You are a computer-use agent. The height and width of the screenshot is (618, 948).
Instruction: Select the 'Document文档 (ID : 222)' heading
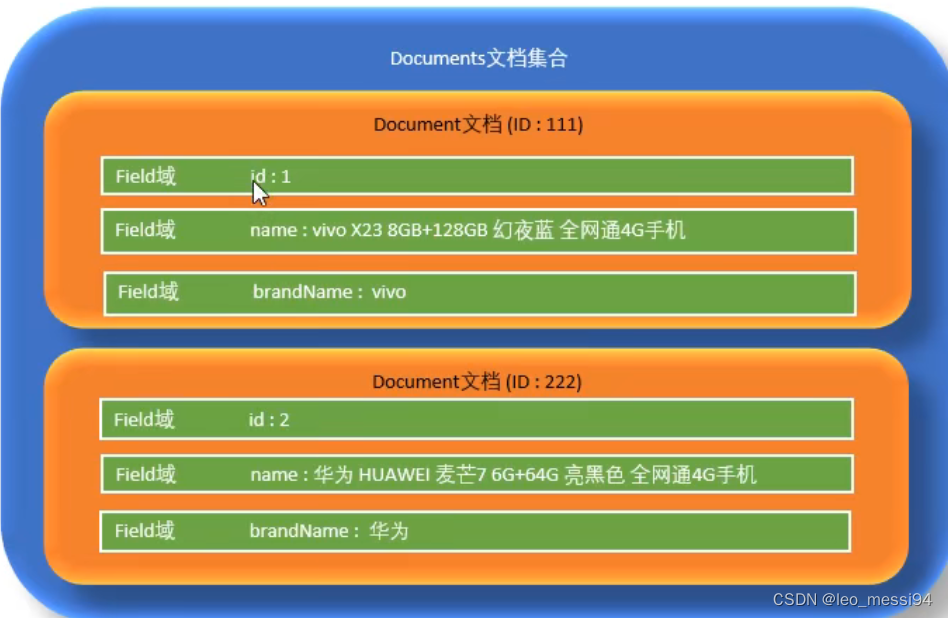[477, 382]
